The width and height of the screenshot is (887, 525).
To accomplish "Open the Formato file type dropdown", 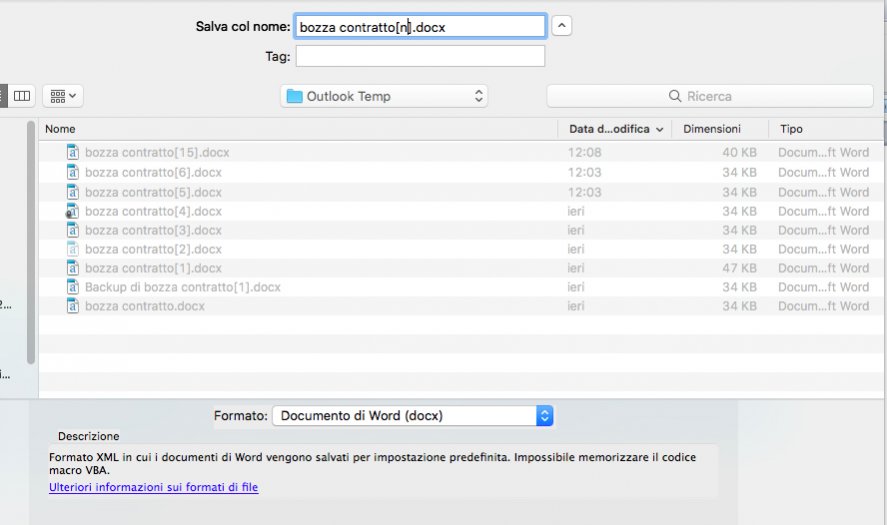I will (x=413, y=415).
